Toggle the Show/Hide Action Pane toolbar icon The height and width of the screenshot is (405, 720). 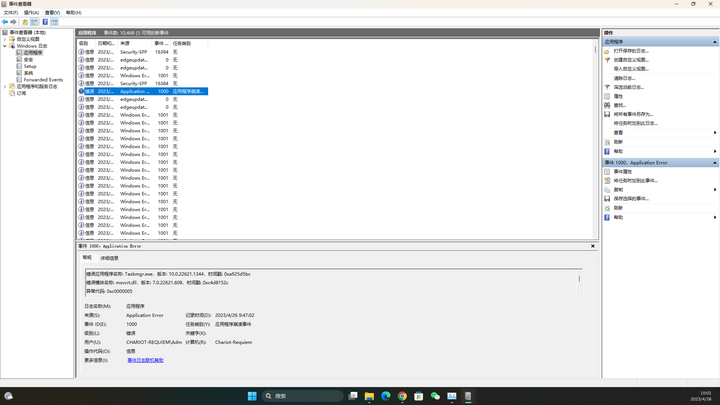(54, 22)
